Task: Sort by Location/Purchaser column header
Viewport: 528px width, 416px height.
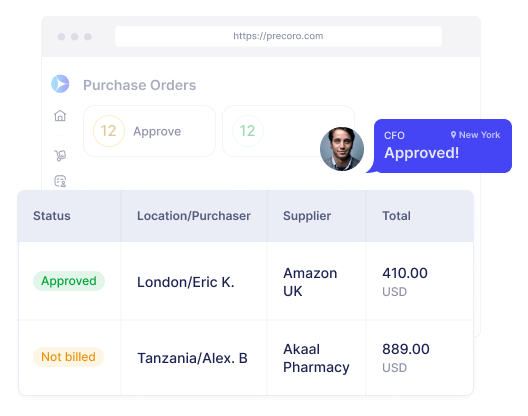Action: click(x=194, y=216)
